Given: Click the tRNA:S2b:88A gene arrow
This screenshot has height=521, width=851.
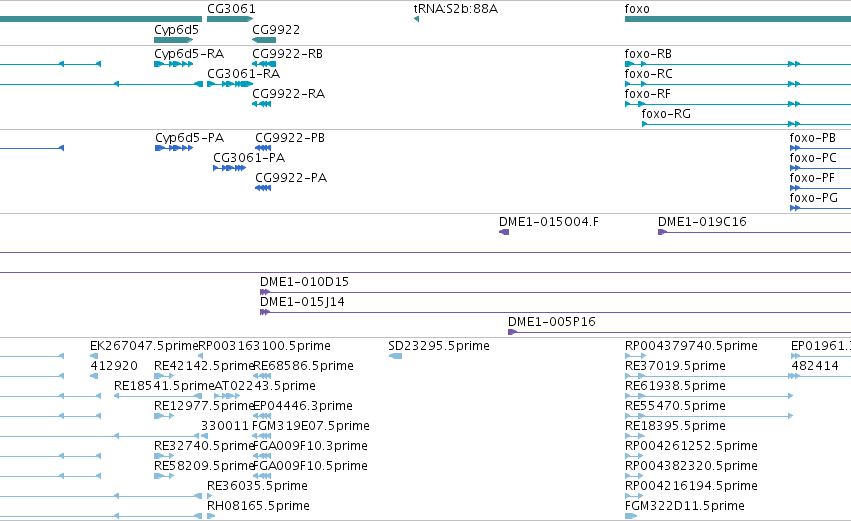Looking at the screenshot, I should coord(416,19).
